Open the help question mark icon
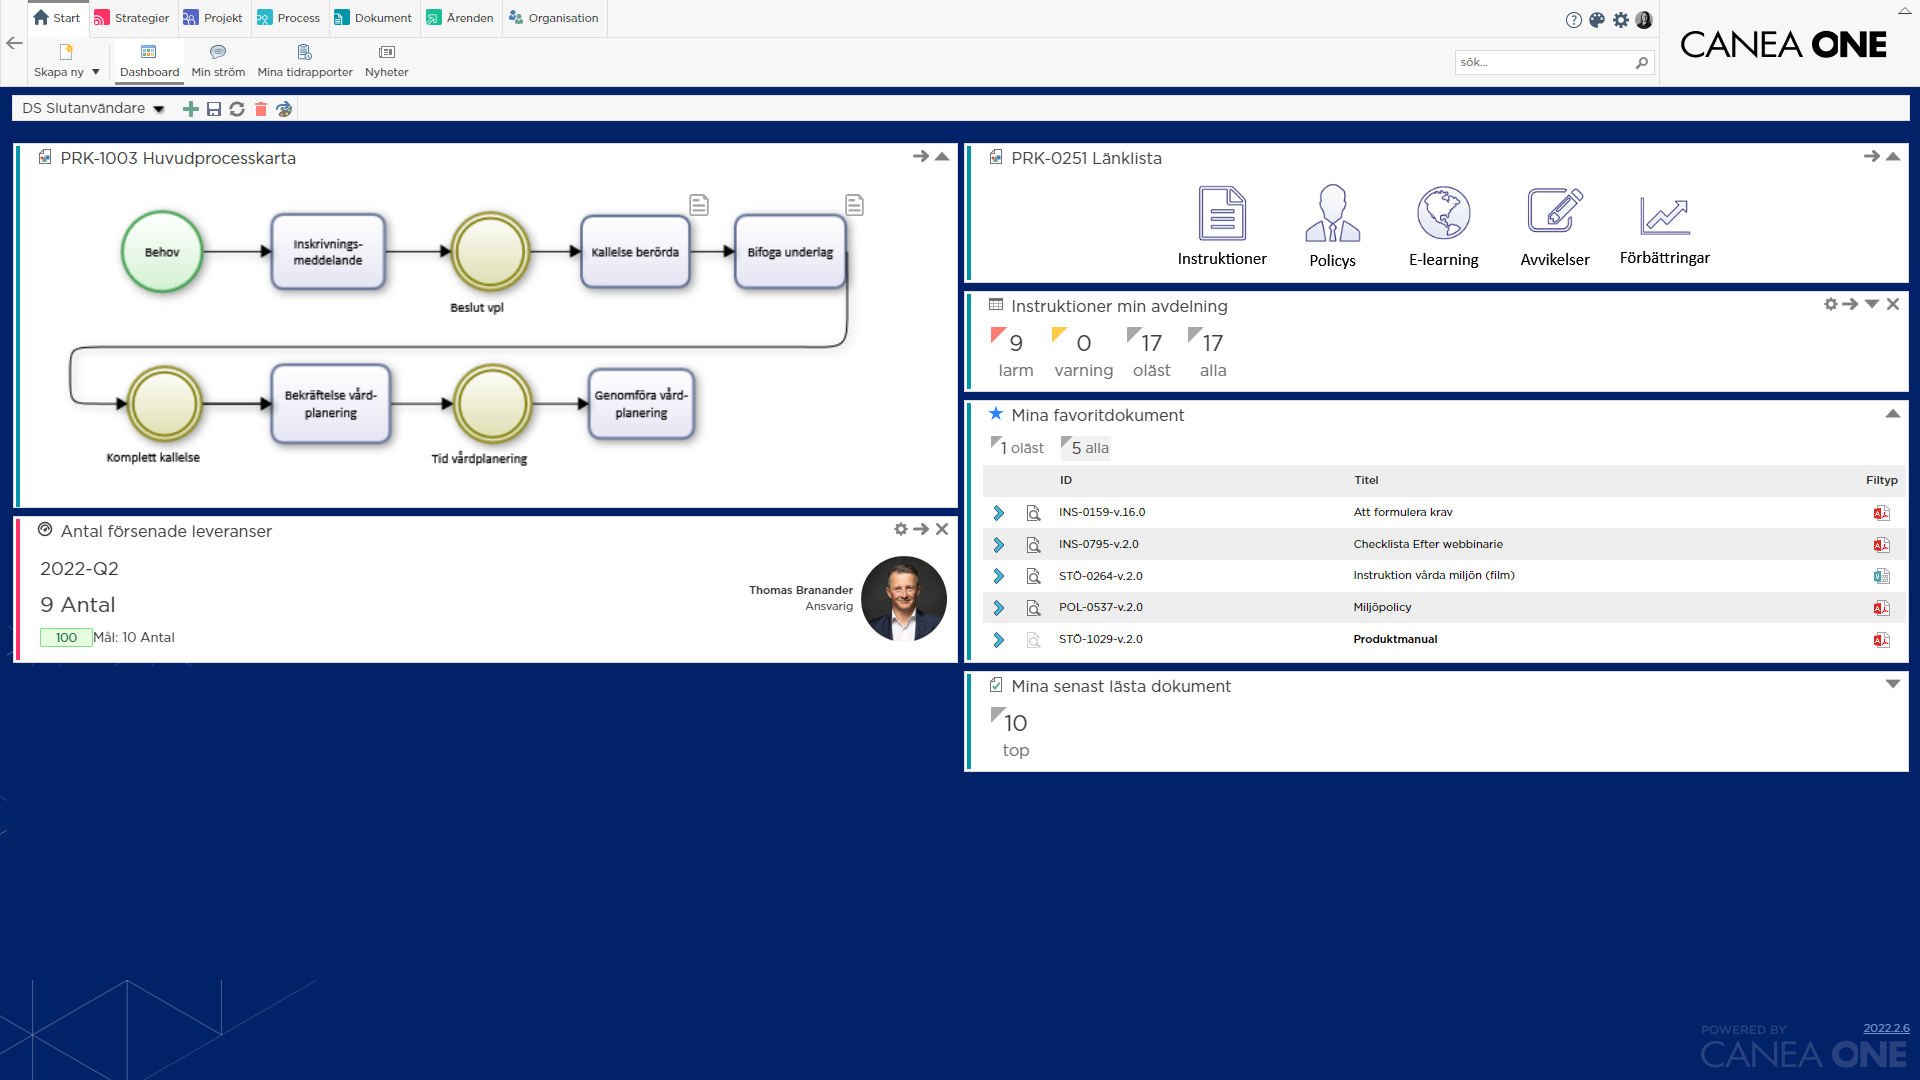 (x=1573, y=20)
